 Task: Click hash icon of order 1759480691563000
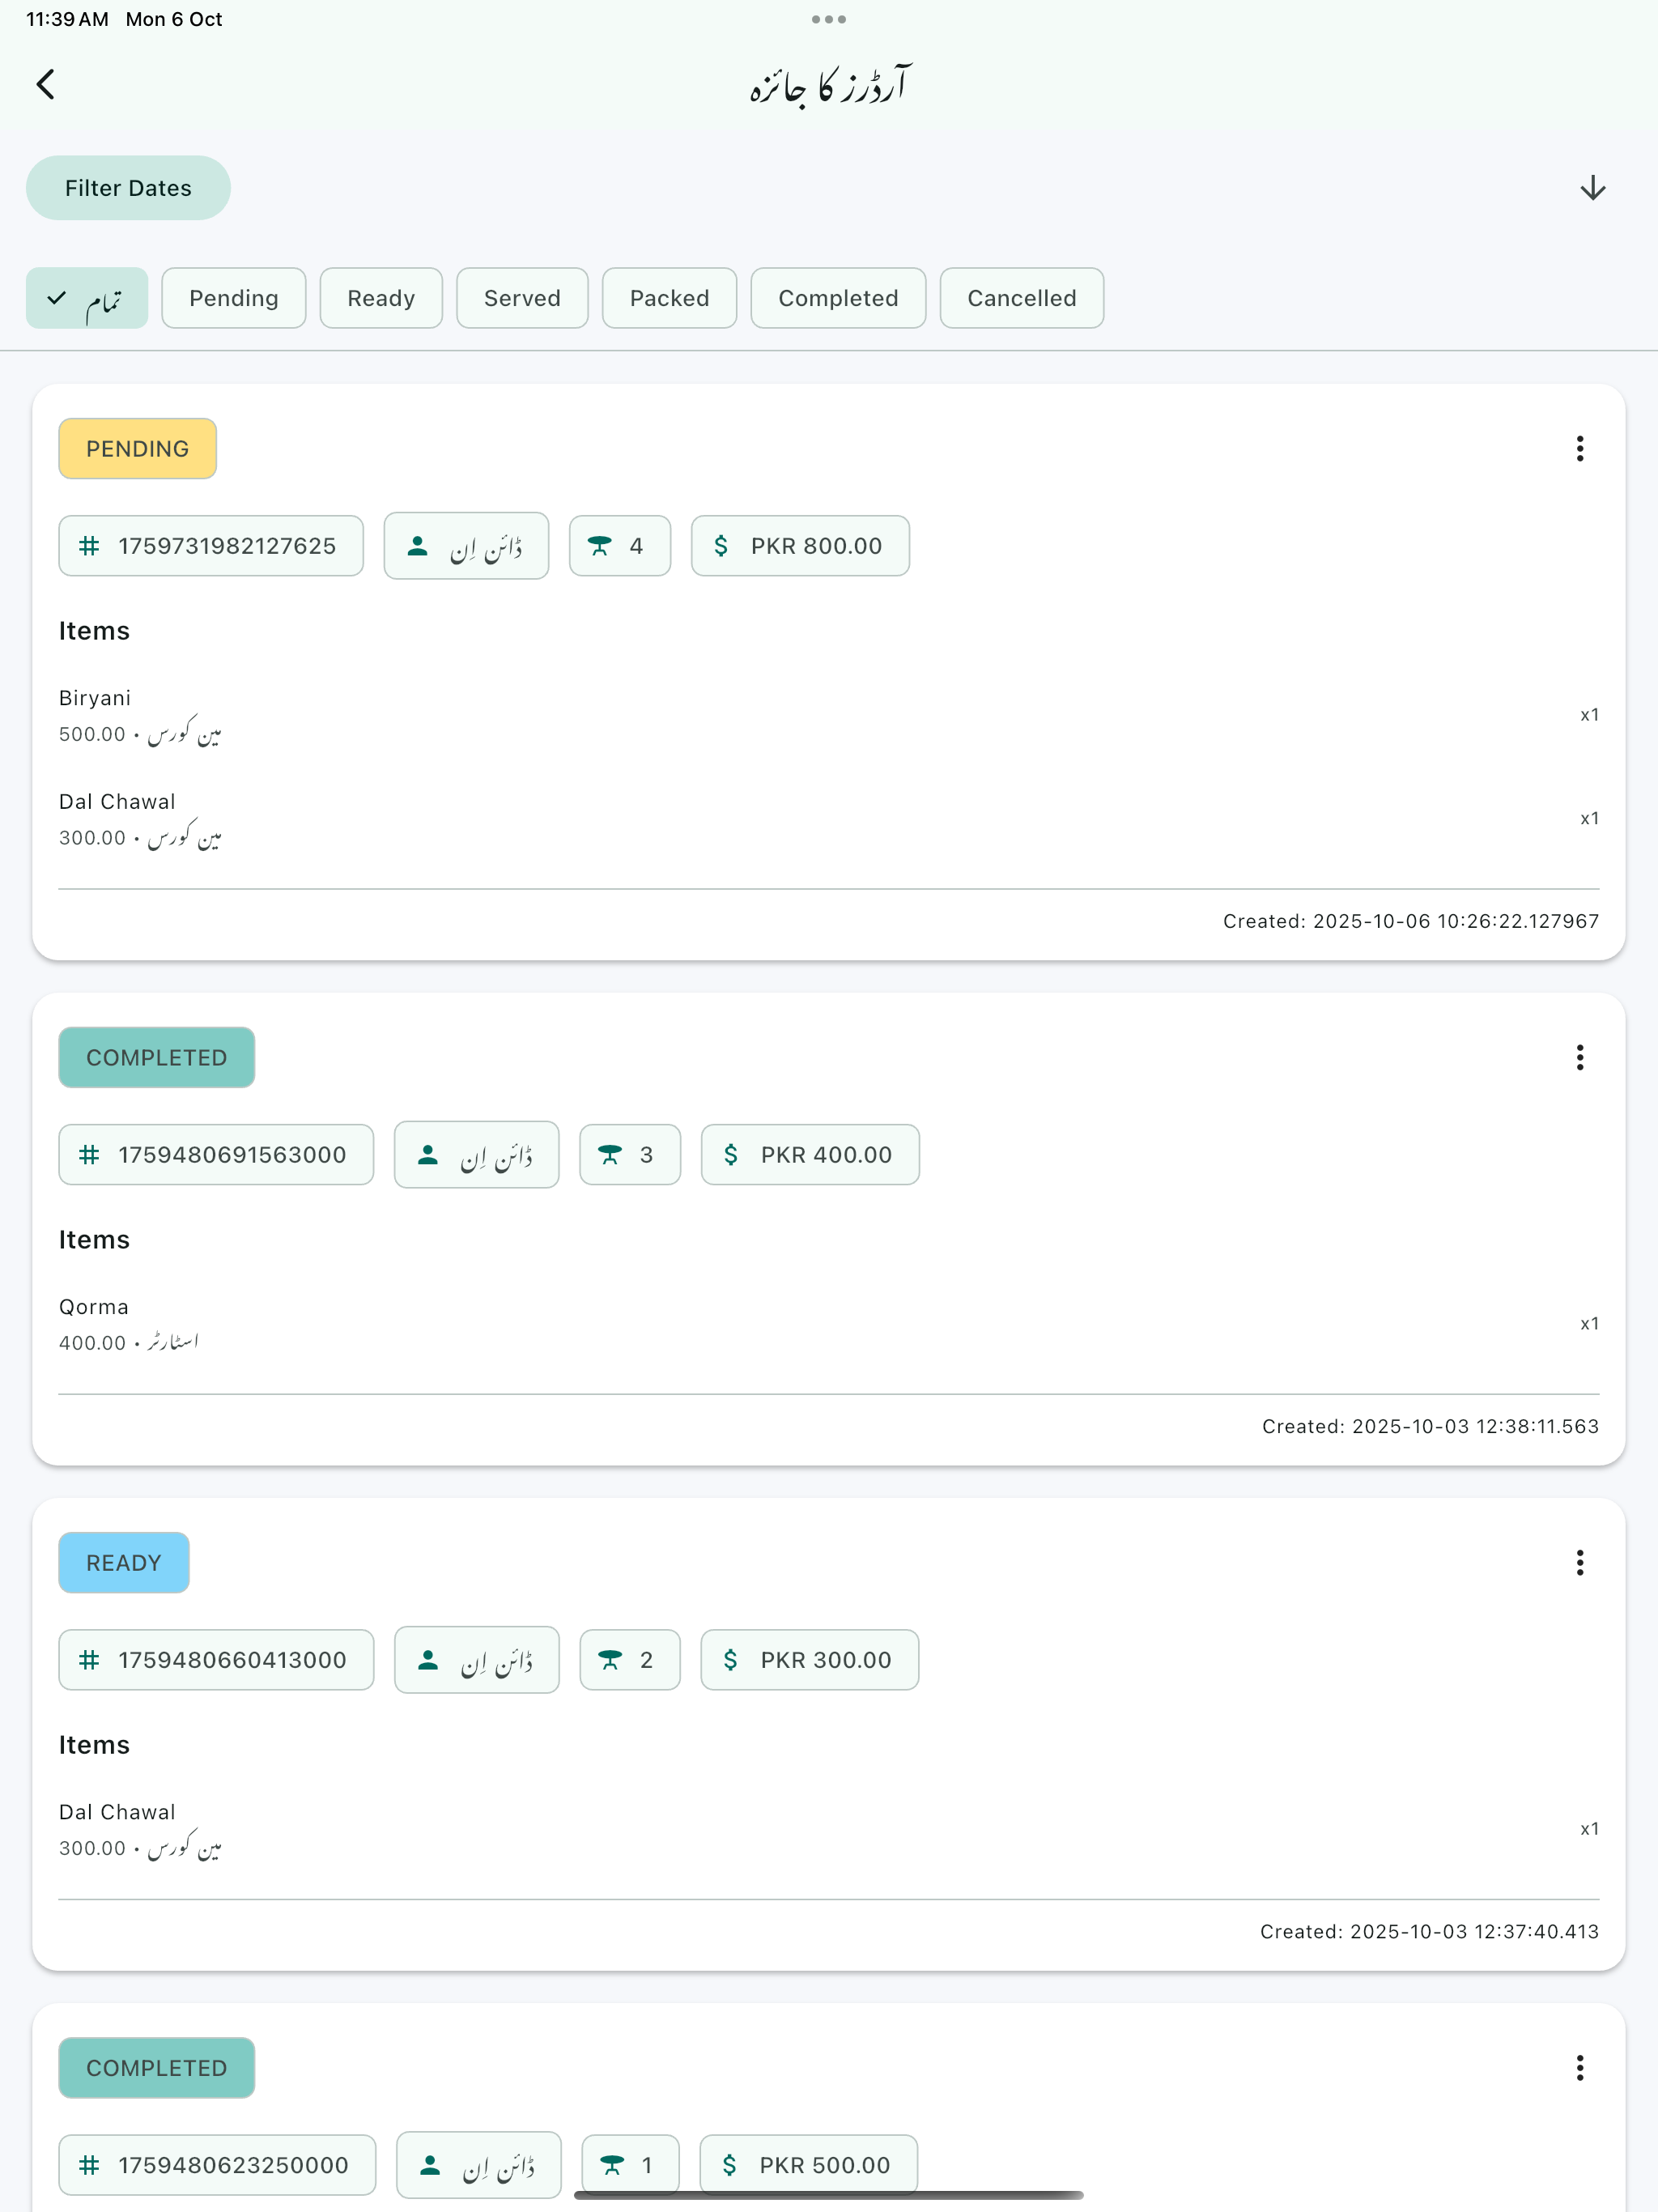(x=89, y=1155)
